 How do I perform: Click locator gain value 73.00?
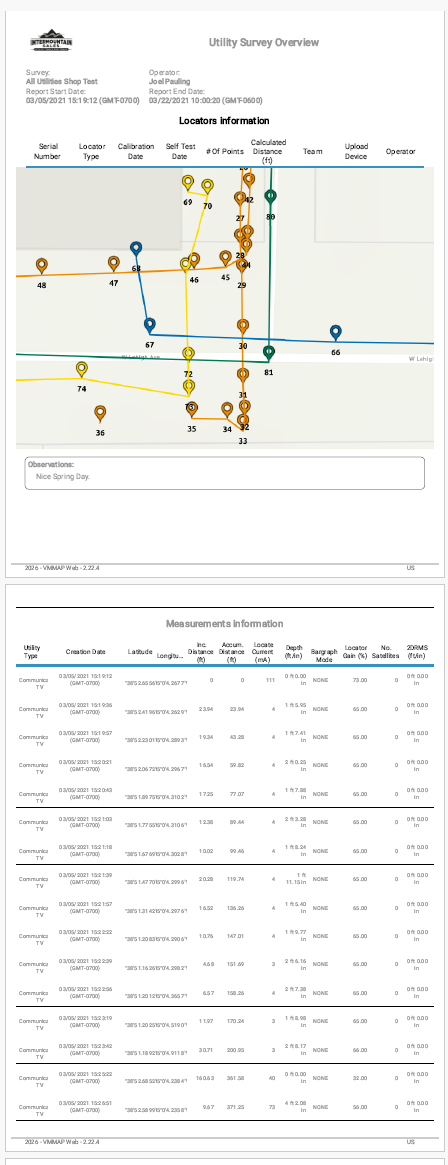point(360,680)
